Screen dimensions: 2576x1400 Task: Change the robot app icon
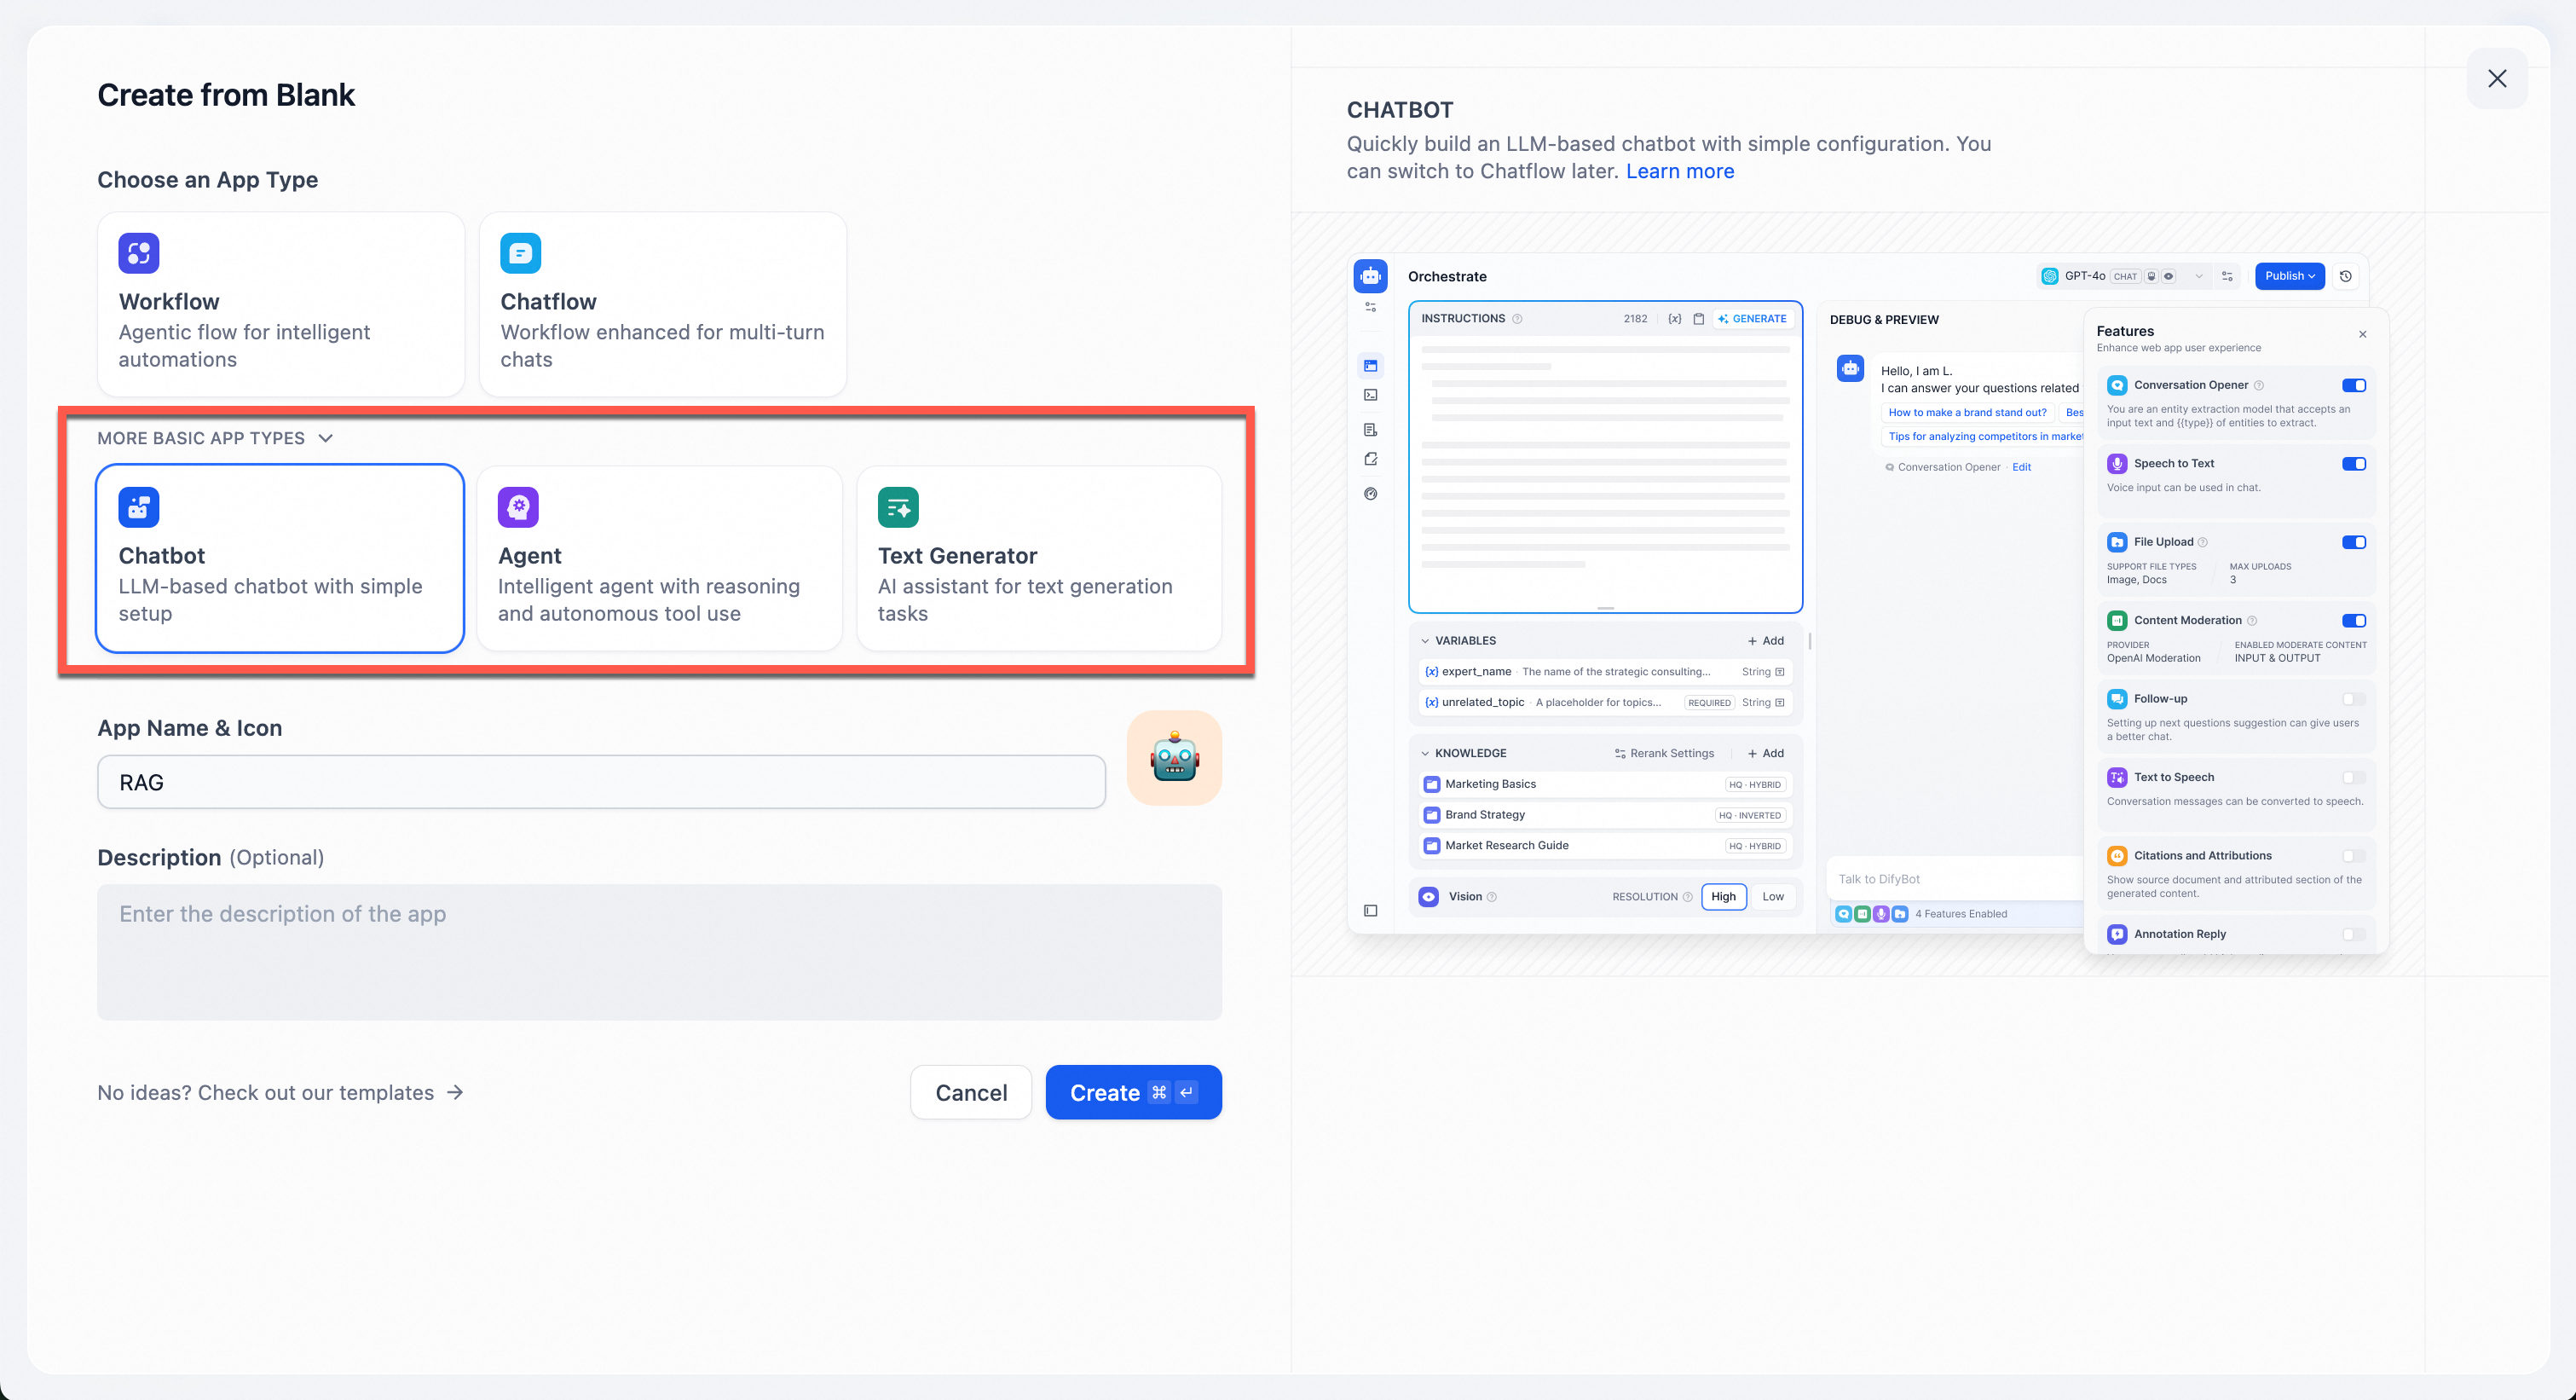[x=1174, y=758]
